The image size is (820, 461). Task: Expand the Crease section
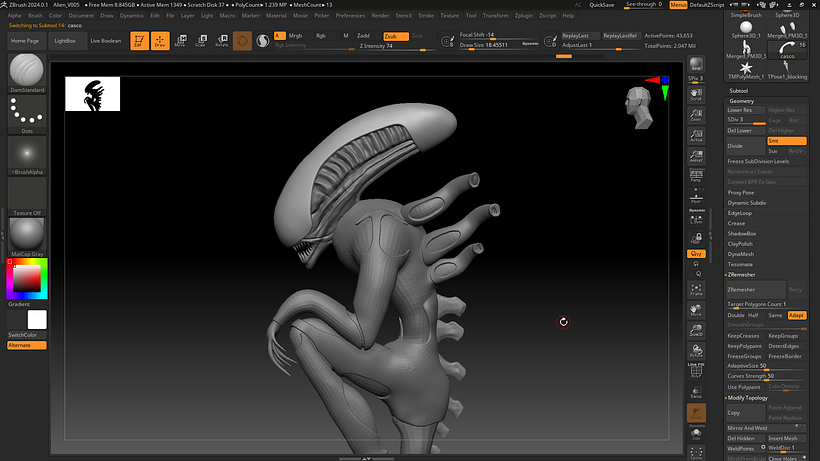(736, 223)
